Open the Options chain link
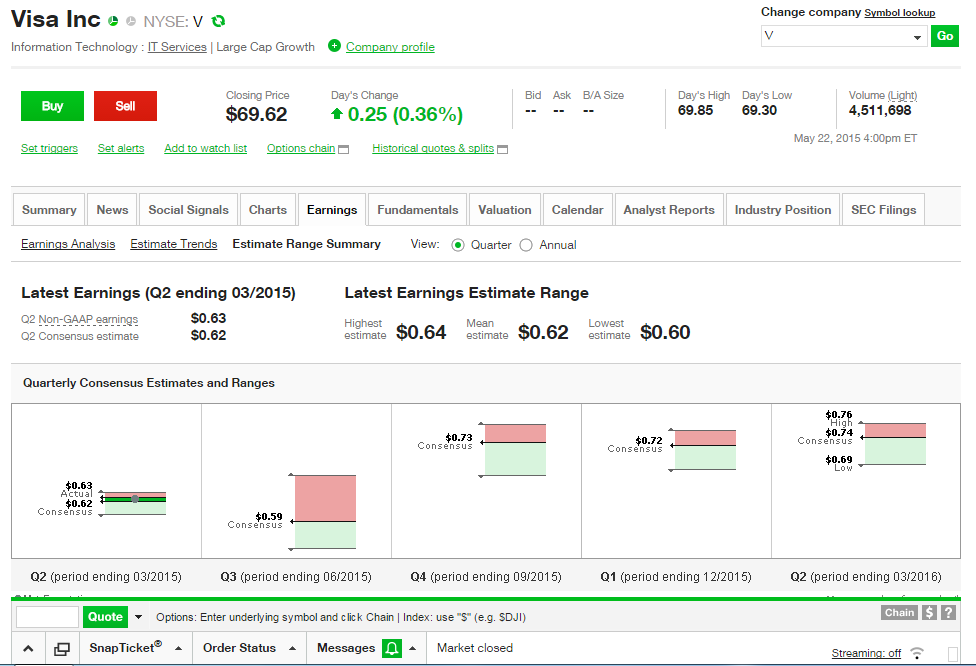 (x=301, y=148)
